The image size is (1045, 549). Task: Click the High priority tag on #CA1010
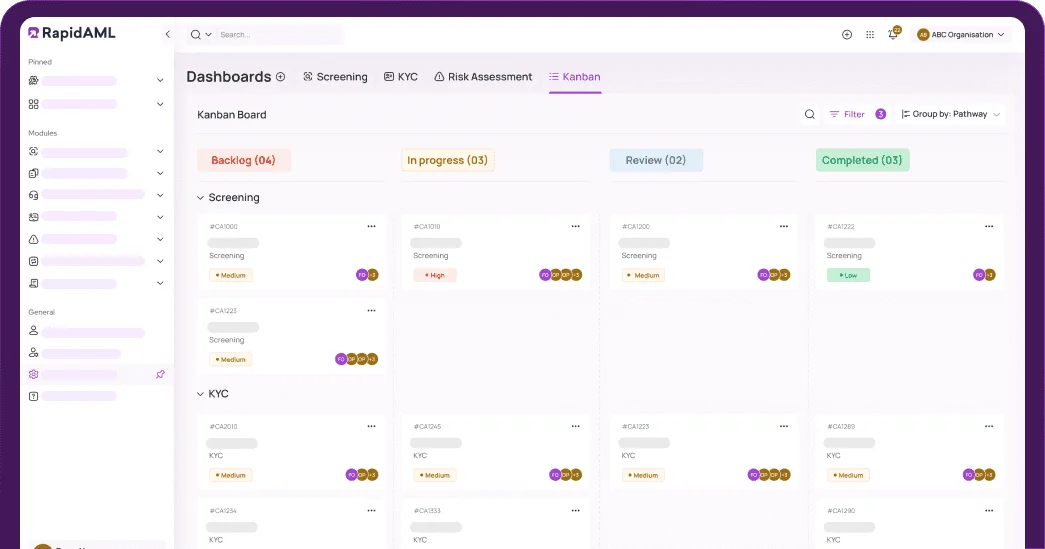434,275
